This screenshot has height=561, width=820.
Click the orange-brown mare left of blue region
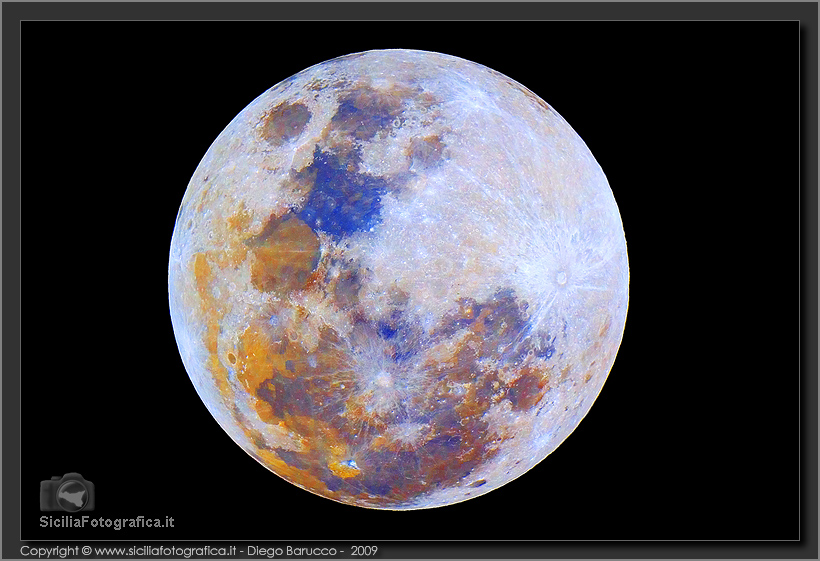pos(284,252)
